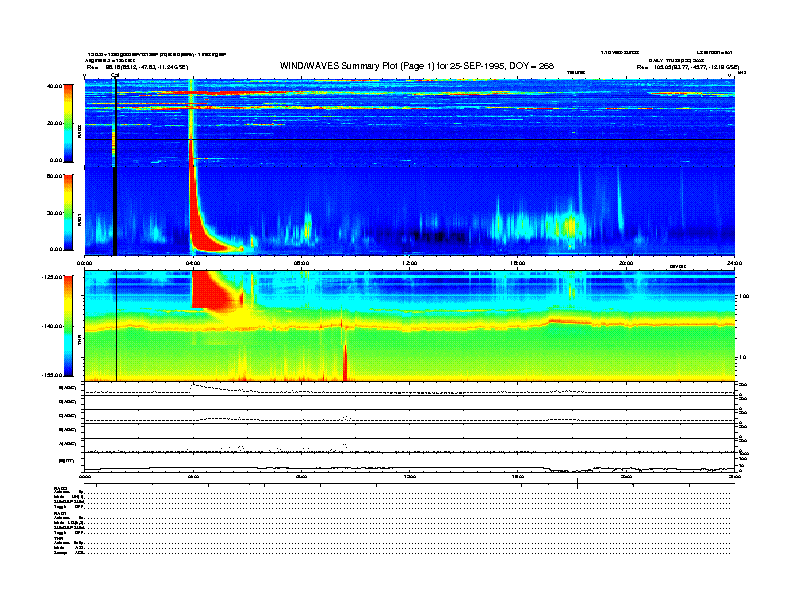Click the 10 label on TNR right axis
The width and height of the screenshot is (792, 612).
point(742,358)
